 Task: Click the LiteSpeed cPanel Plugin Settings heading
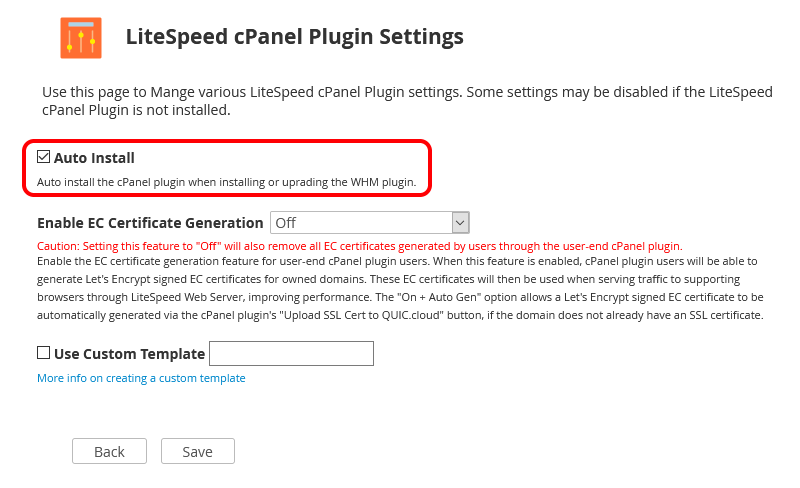294,37
